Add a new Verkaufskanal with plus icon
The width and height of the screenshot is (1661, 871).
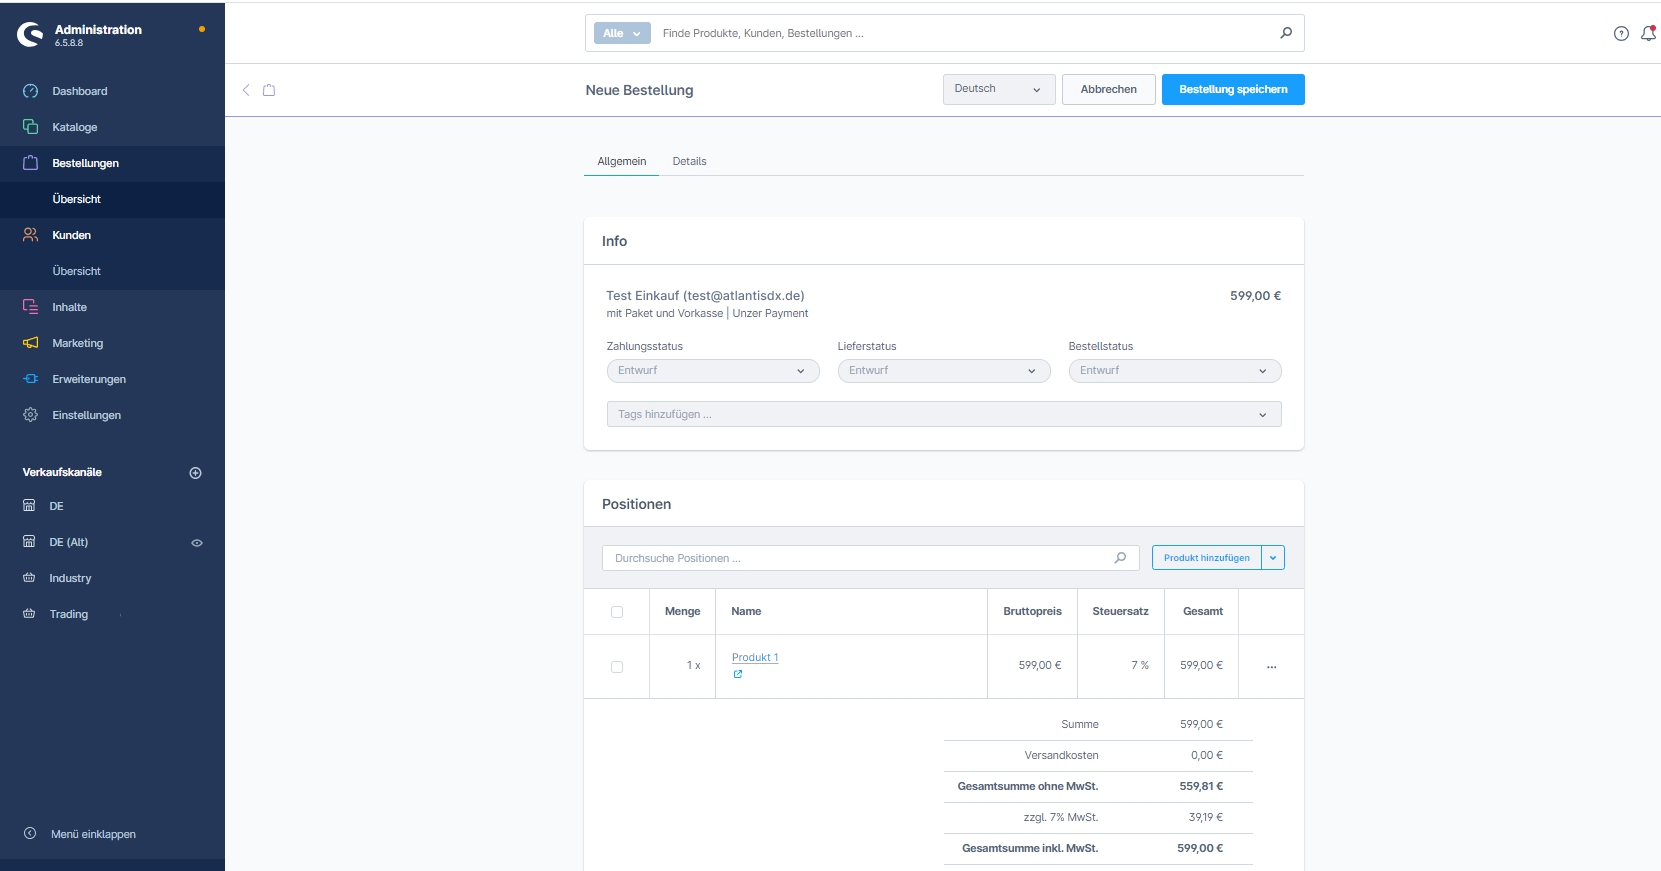[x=196, y=473]
